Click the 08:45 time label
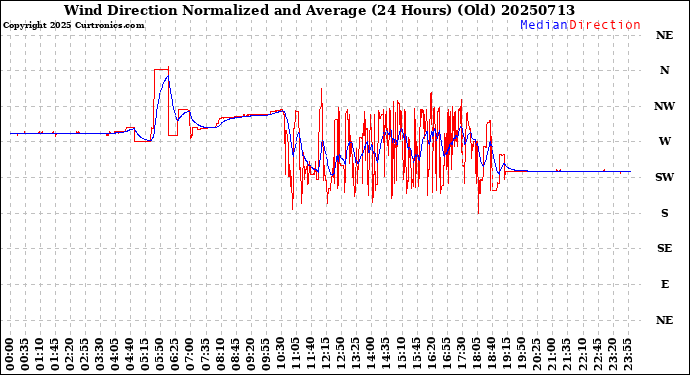Screen dimensions: 690x375 click(235, 354)
